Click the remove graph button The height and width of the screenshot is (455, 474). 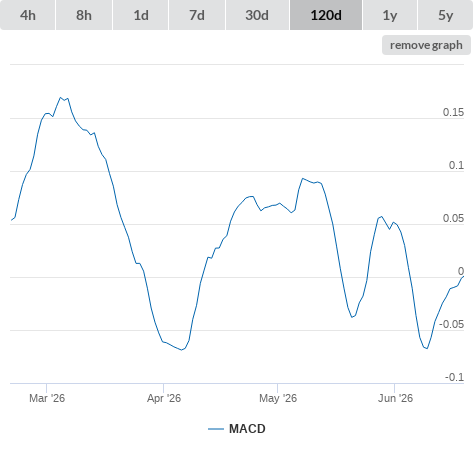click(426, 45)
